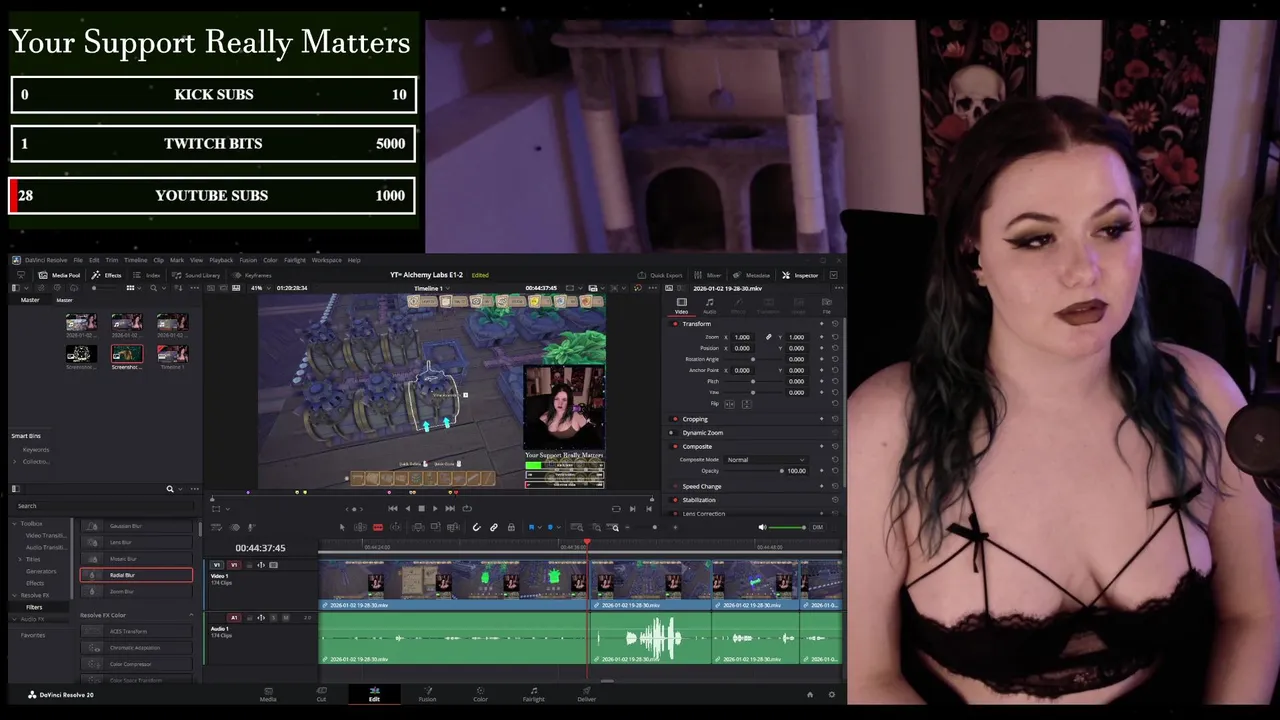Collapse the Toolbox tree category
This screenshot has width=1280, height=720.
pyautogui.click(x=14, y=523)
